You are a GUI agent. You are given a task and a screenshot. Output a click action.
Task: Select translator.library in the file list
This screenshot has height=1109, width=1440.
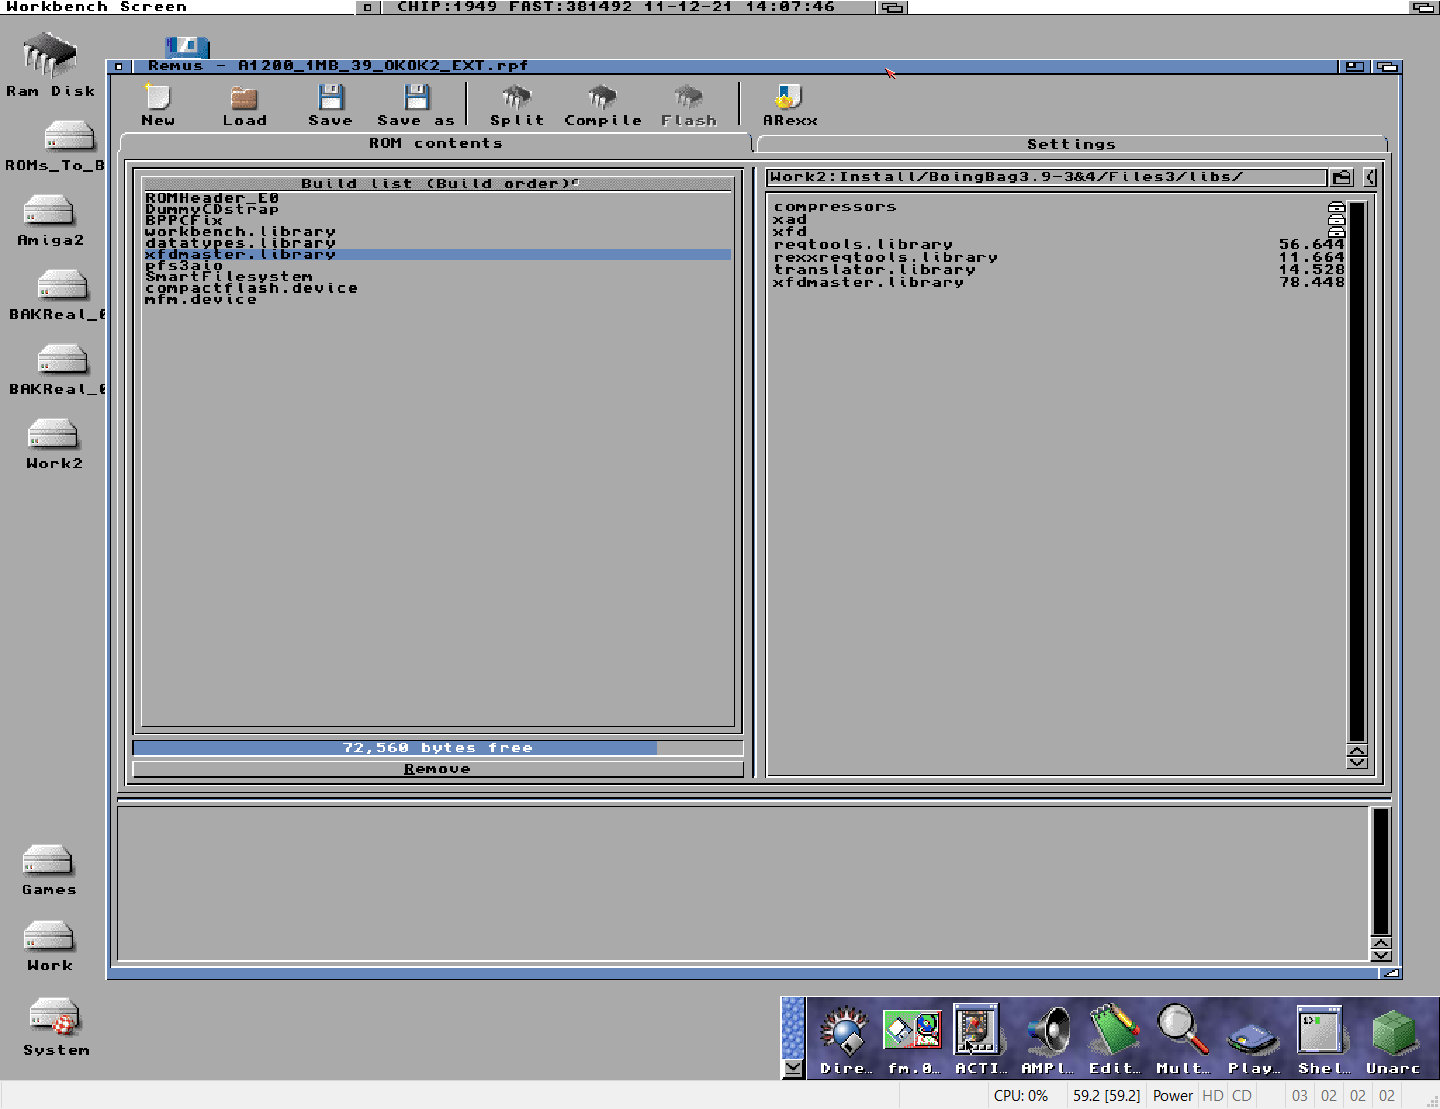pyautogui.click(x=1058, y=269)
